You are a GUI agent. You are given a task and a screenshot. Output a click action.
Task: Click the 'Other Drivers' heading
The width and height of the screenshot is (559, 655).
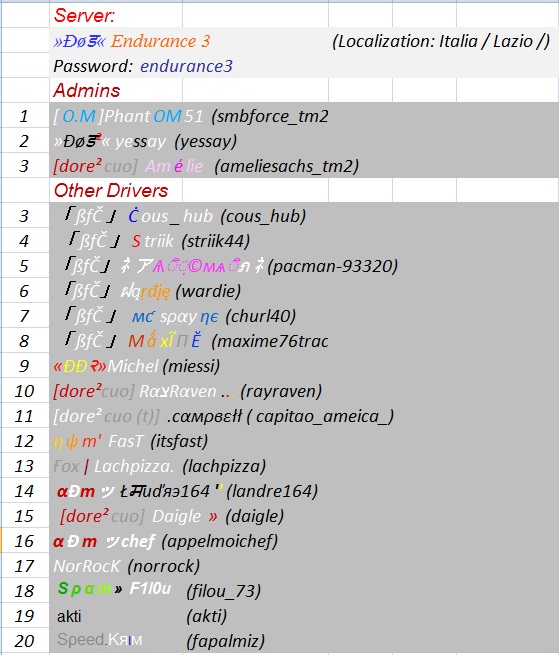point(111,190)
